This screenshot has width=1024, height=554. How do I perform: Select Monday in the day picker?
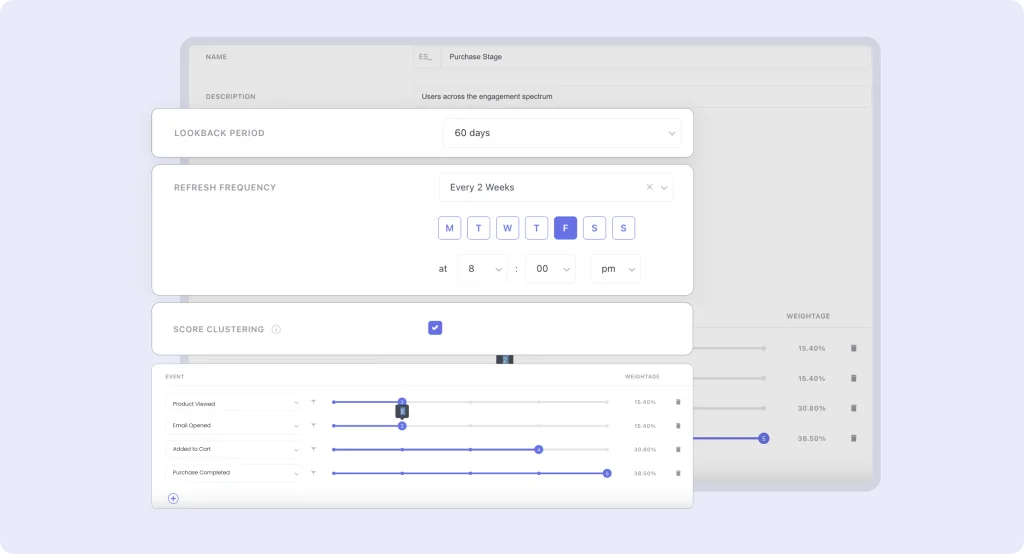pyautogui.click(x=449, y=228)
